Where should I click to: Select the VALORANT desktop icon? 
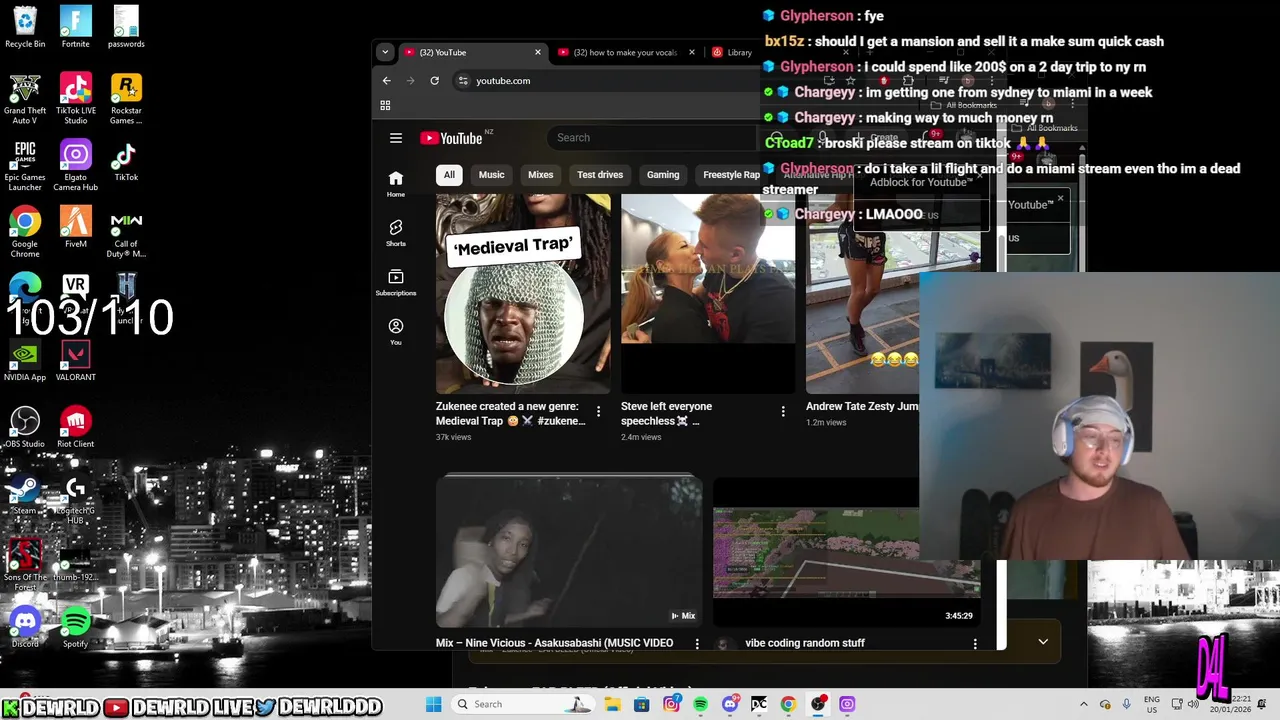point(75,361)
